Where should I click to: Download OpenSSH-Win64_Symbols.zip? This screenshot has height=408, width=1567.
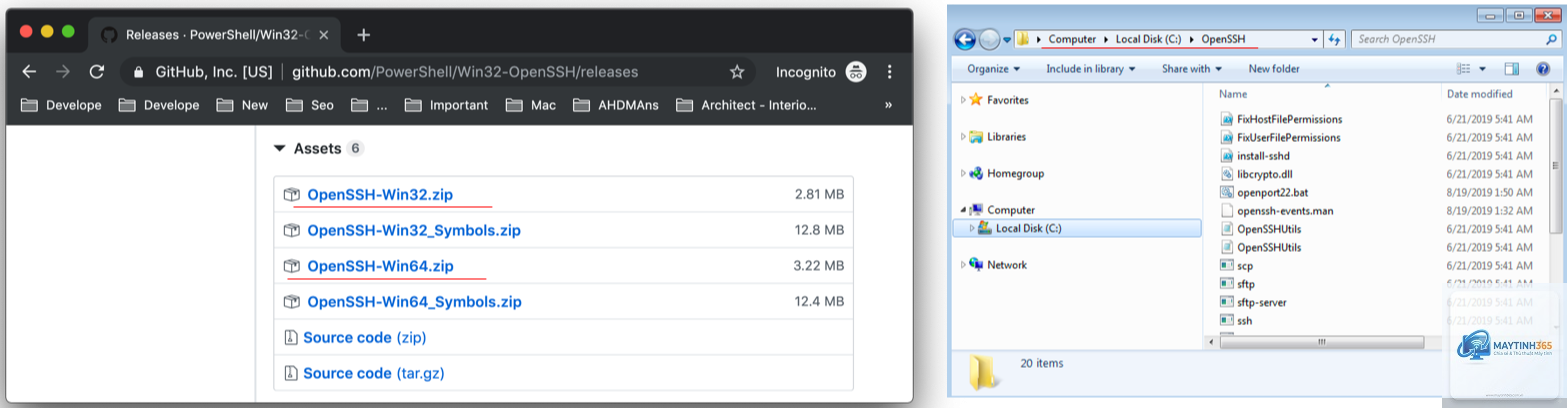pyautogui.click(x=414, y=302)
